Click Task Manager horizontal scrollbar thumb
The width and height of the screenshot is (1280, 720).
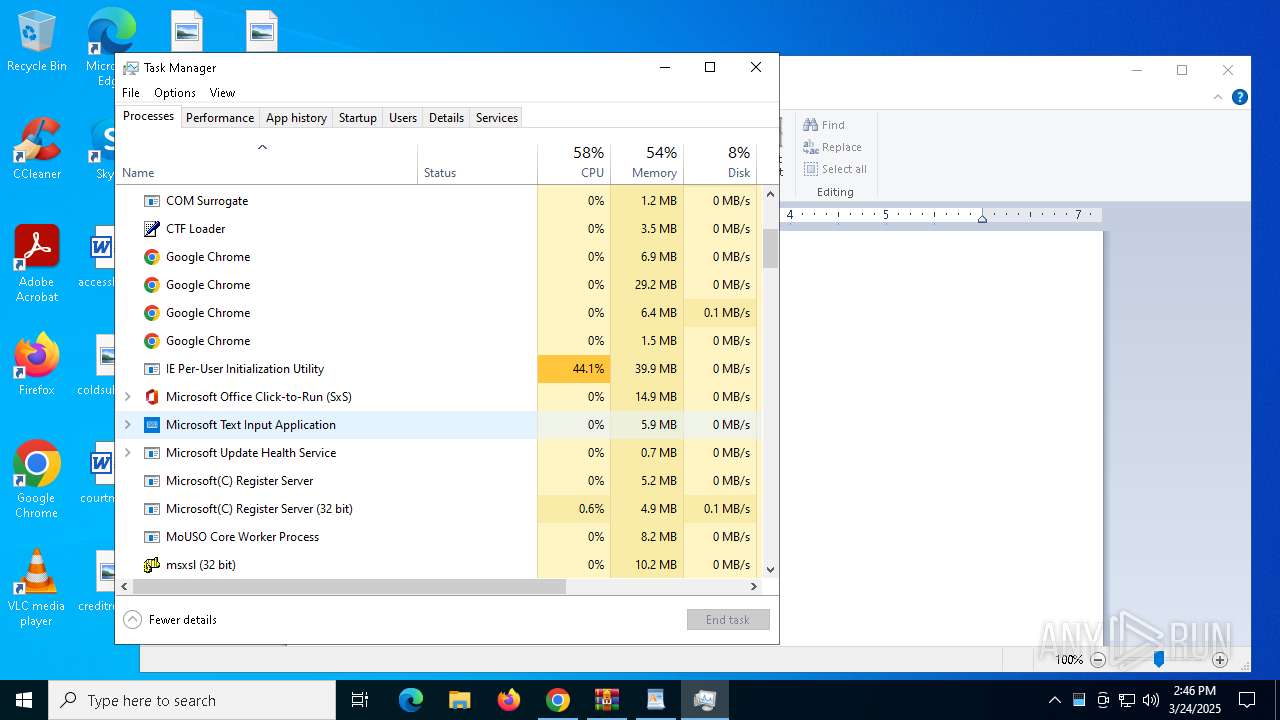tap(349, 587)
